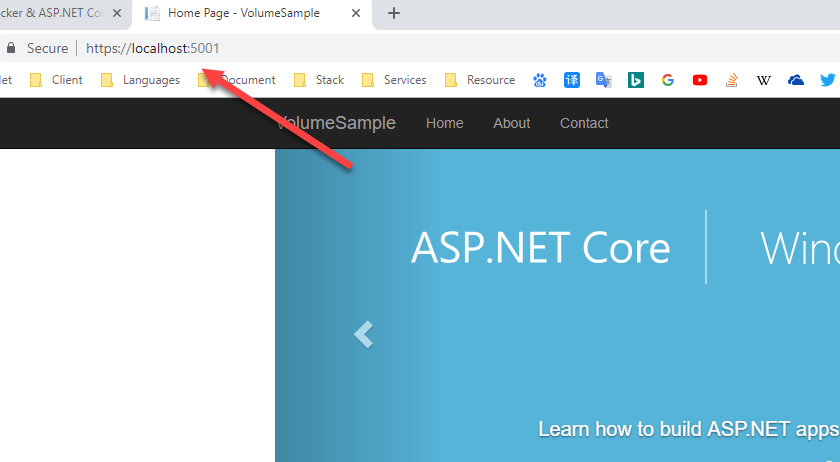This screenshot has width=840, height=462.
Task: Click the 'Learn how to build ASP.NET apps' caption
Action: [x=688, y=429]
